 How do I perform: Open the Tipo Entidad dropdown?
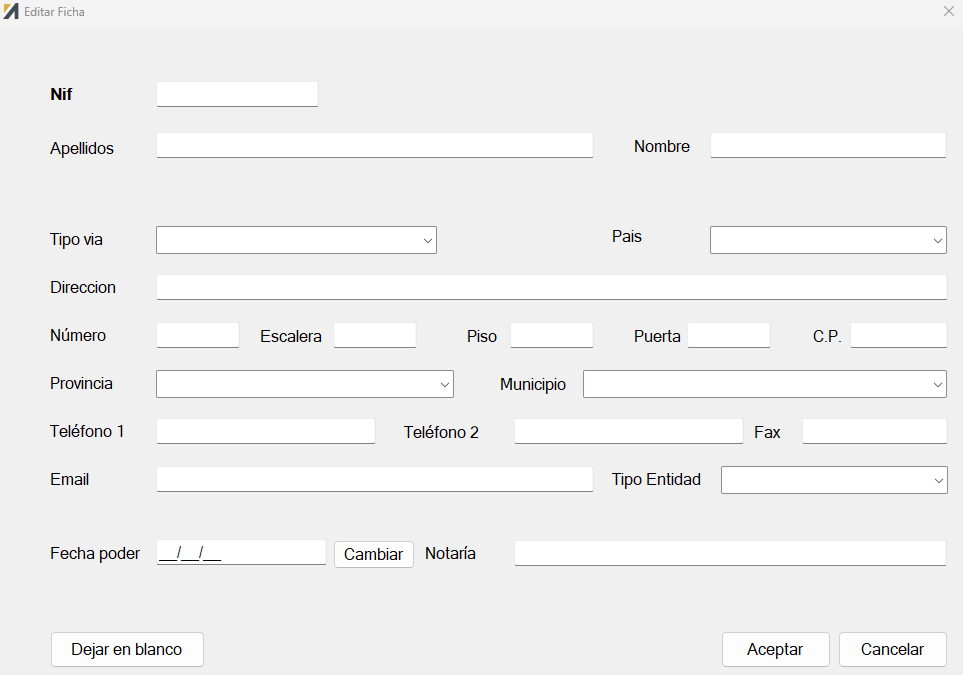[834, 480]
